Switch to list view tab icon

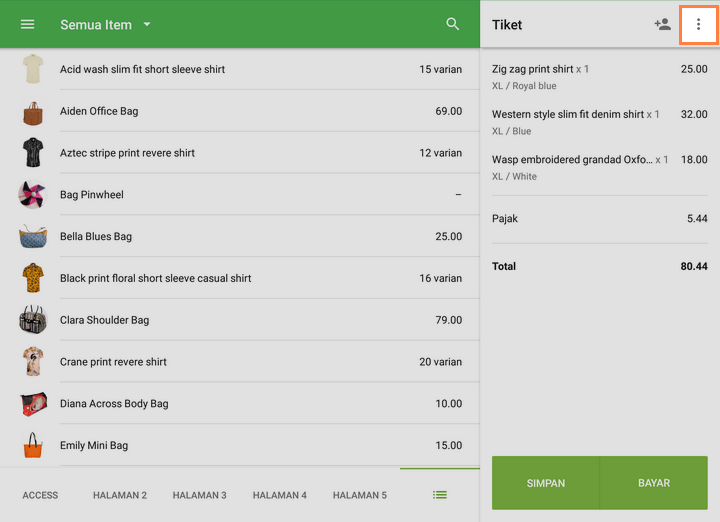440,495
